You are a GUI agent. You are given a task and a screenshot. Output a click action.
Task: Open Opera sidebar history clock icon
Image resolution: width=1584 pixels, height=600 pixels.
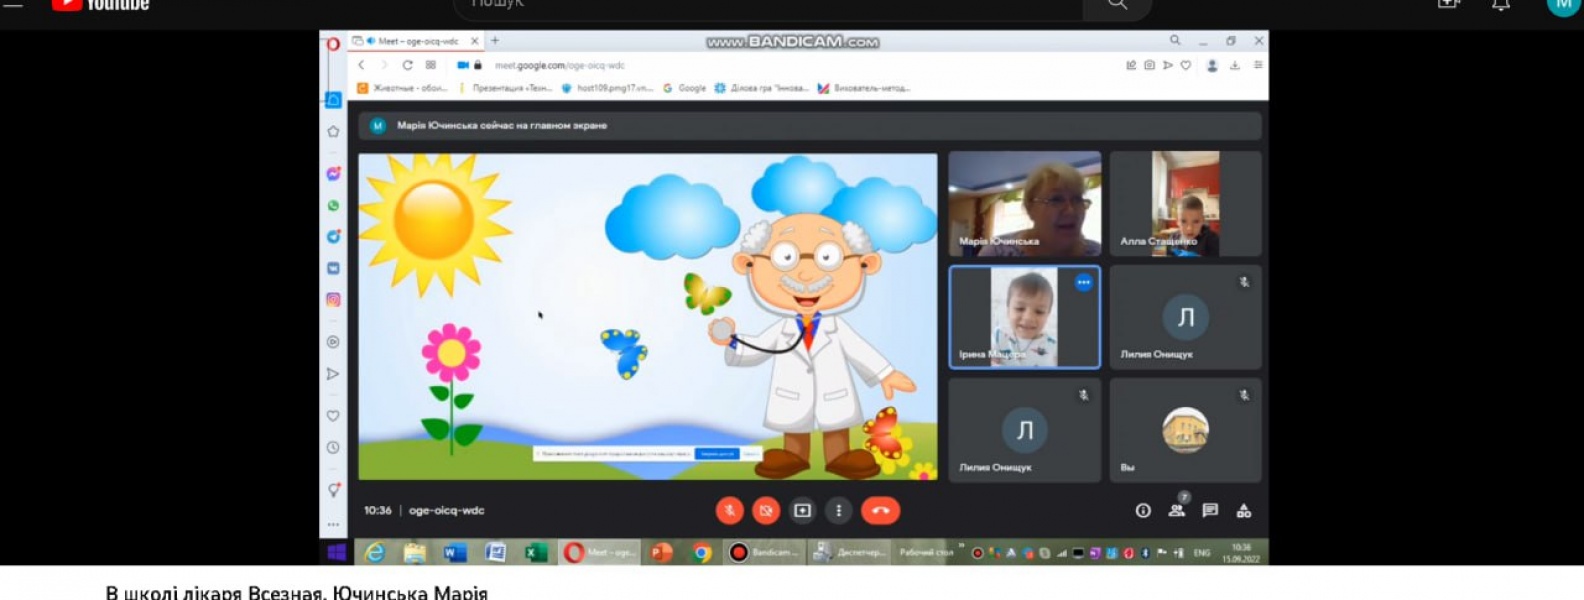tap(333, 447)
